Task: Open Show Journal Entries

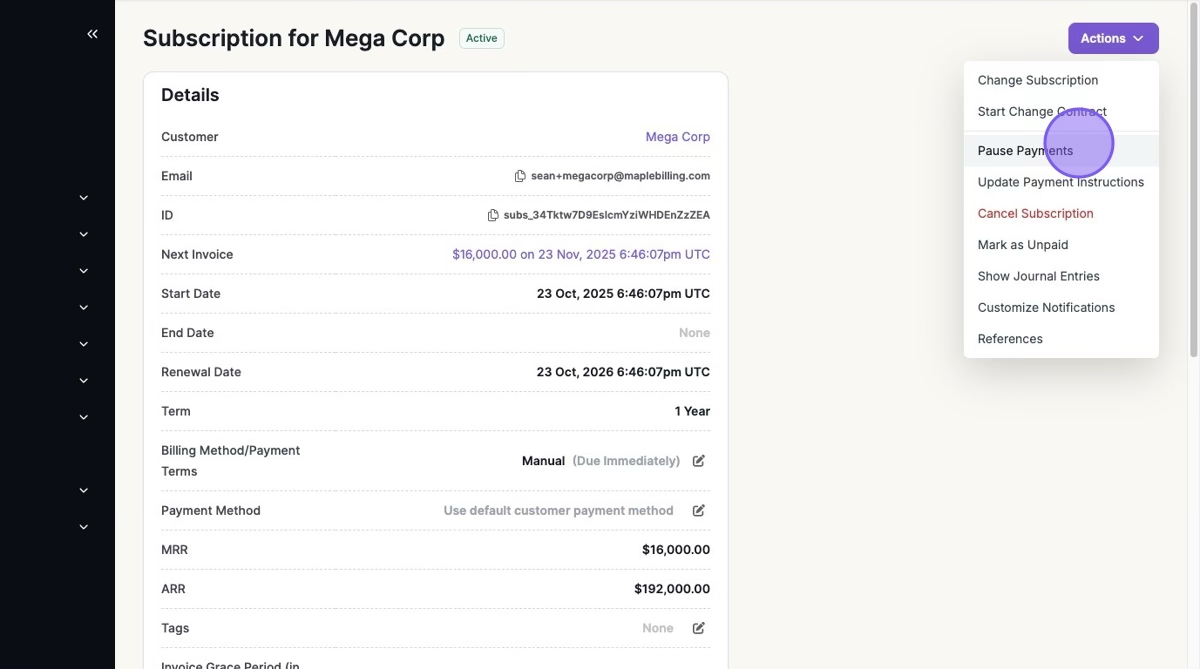Action: coord(1038,276)
